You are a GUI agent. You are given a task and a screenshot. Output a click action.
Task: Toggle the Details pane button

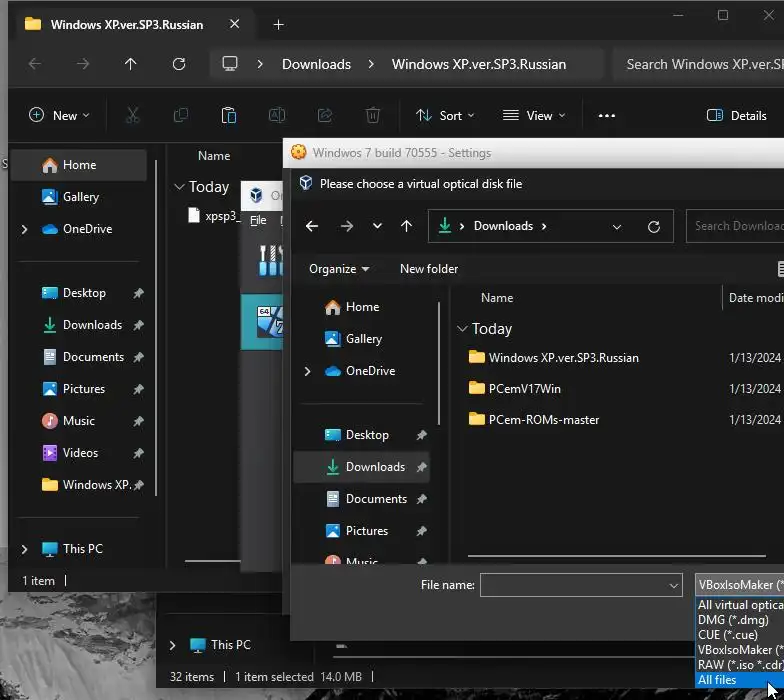point(736,116)
